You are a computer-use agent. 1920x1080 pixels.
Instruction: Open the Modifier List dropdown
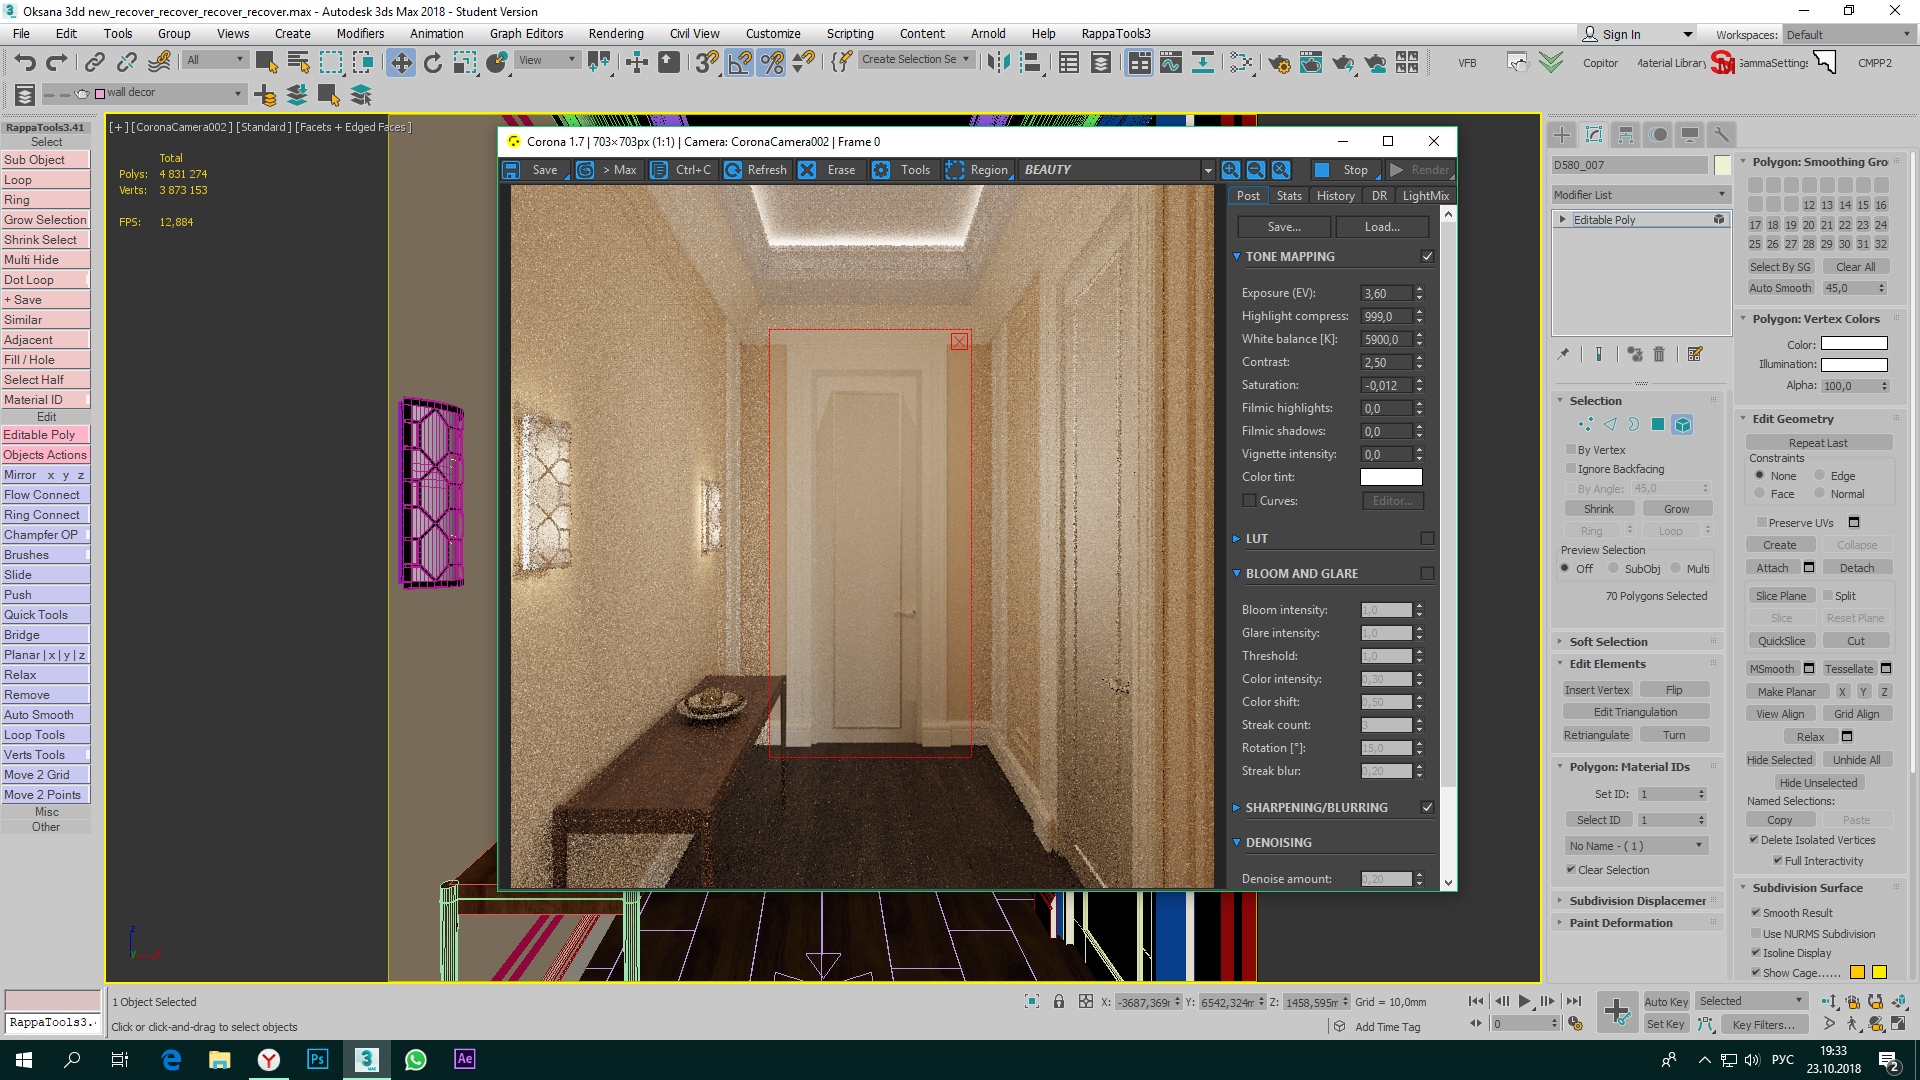(x=1640, y=195)
